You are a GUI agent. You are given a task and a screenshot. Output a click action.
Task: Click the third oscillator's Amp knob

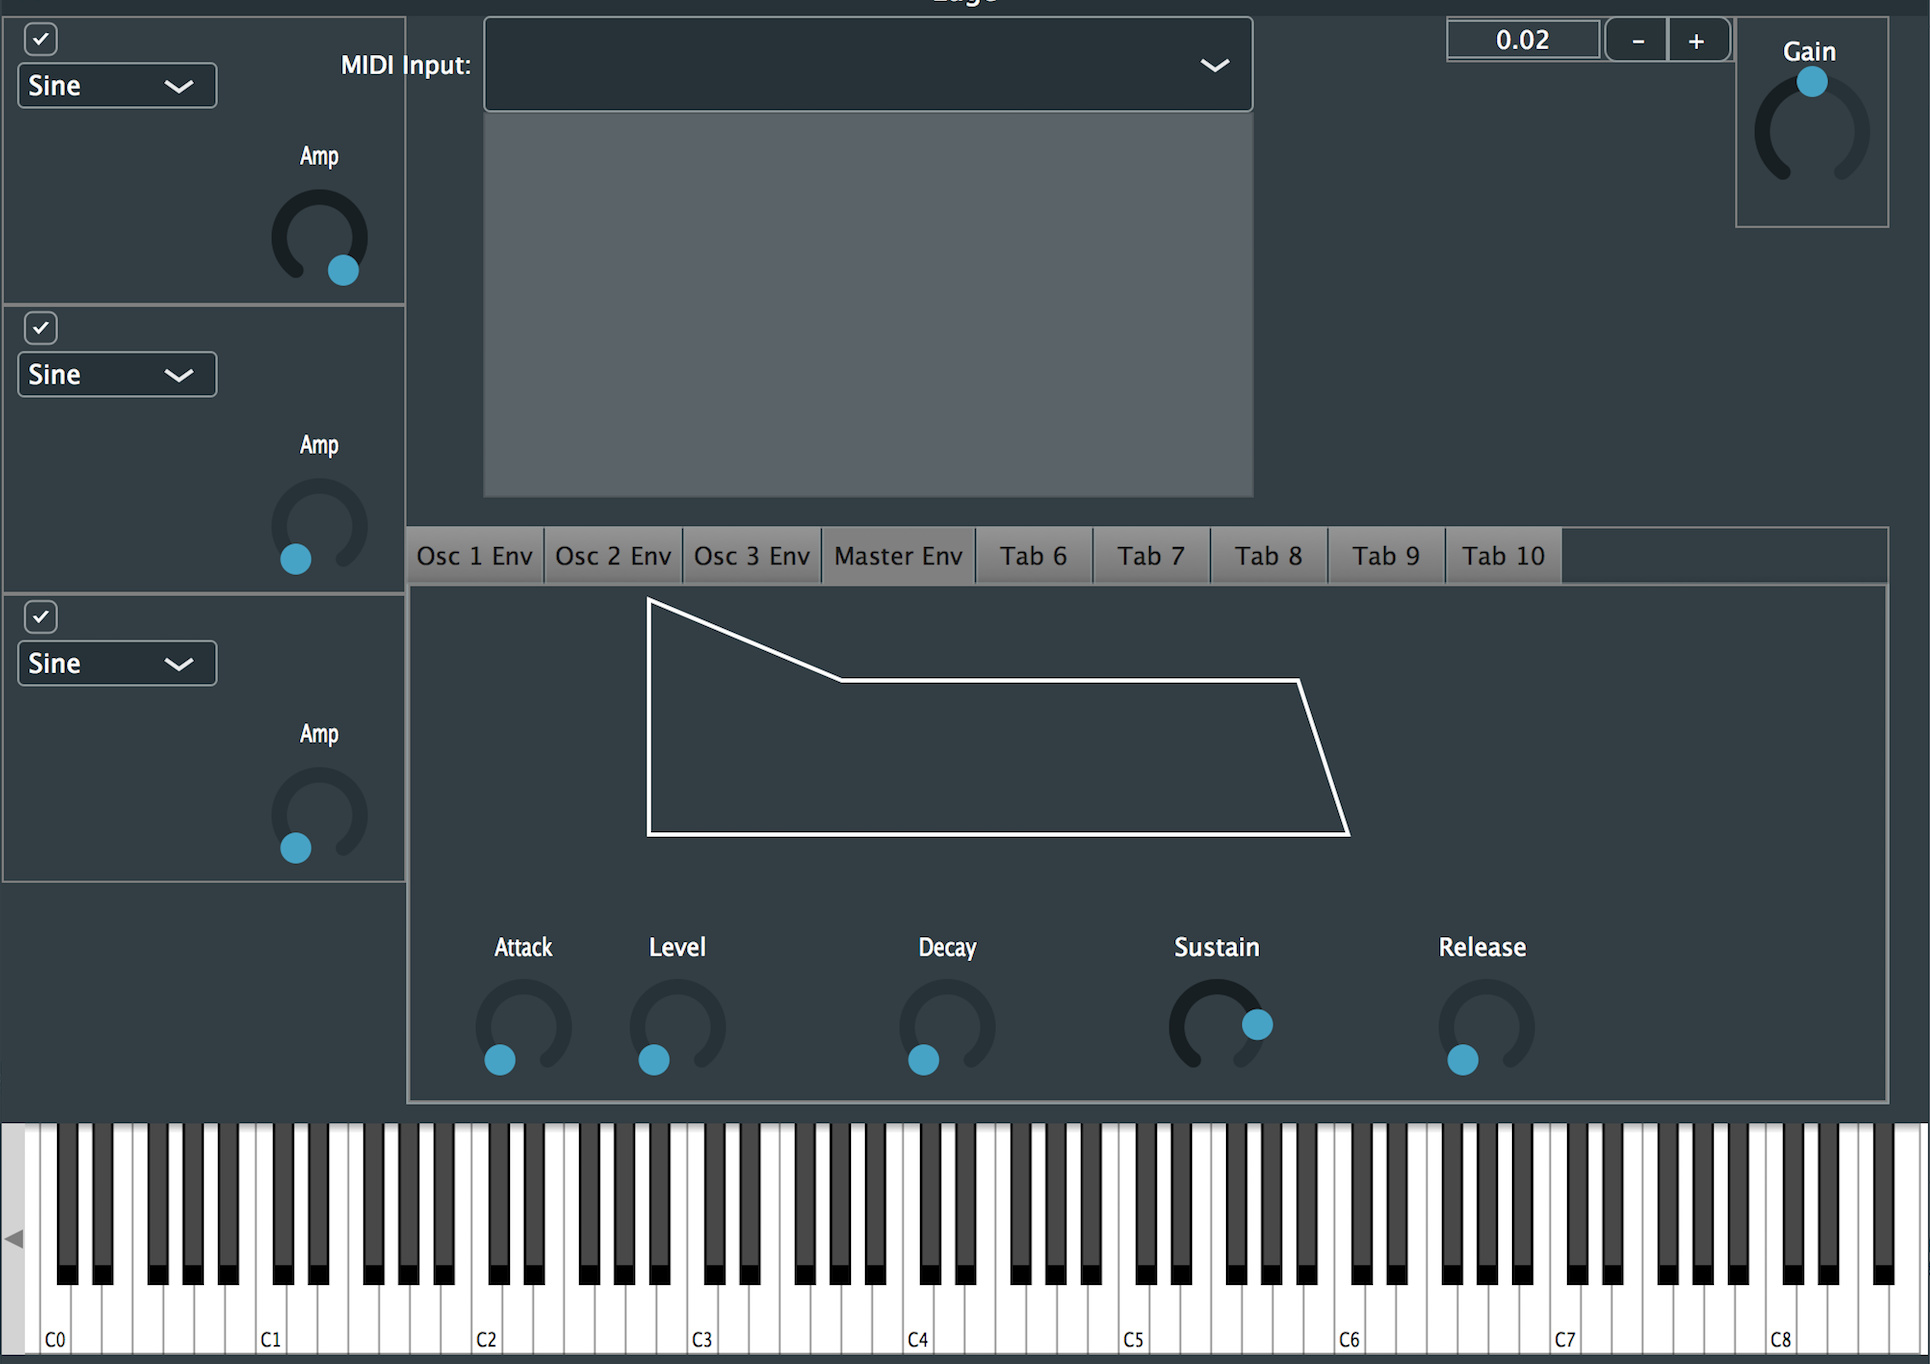[x=320, y=815]
